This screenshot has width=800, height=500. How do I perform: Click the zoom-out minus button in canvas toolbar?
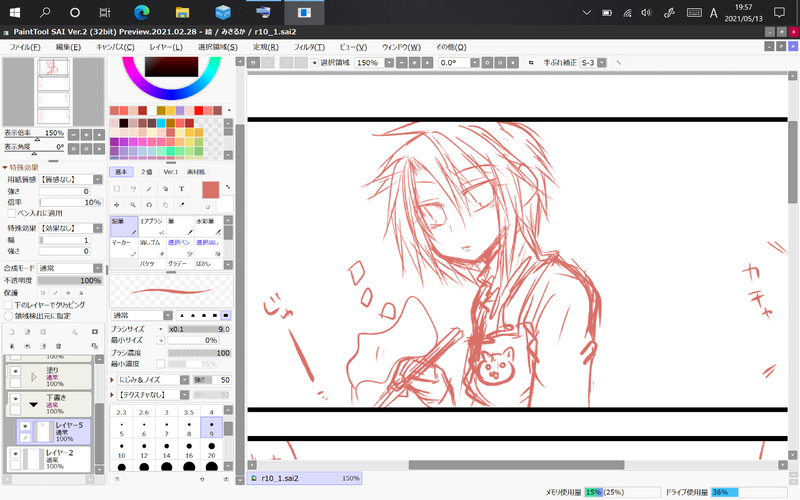(402, 63)
